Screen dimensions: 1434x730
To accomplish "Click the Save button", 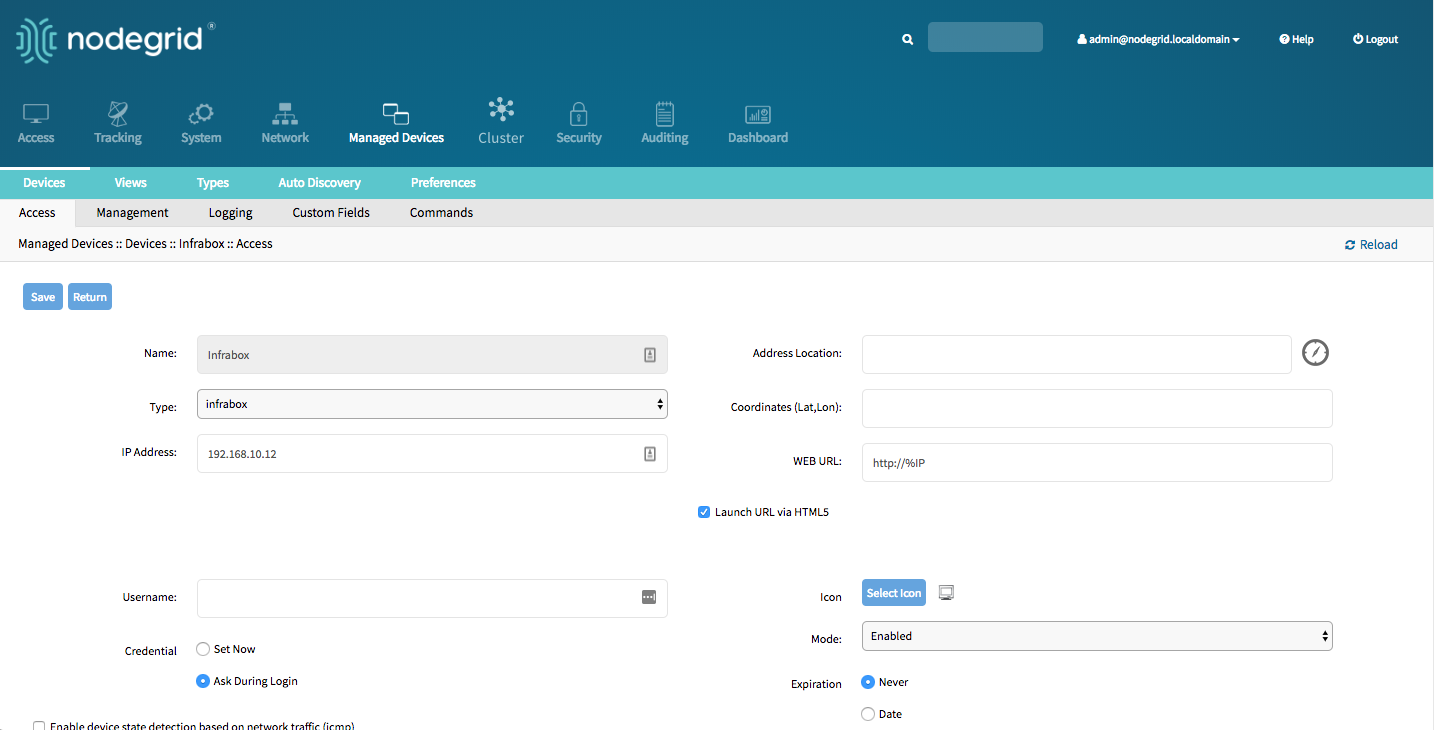I will coord(43,297).
